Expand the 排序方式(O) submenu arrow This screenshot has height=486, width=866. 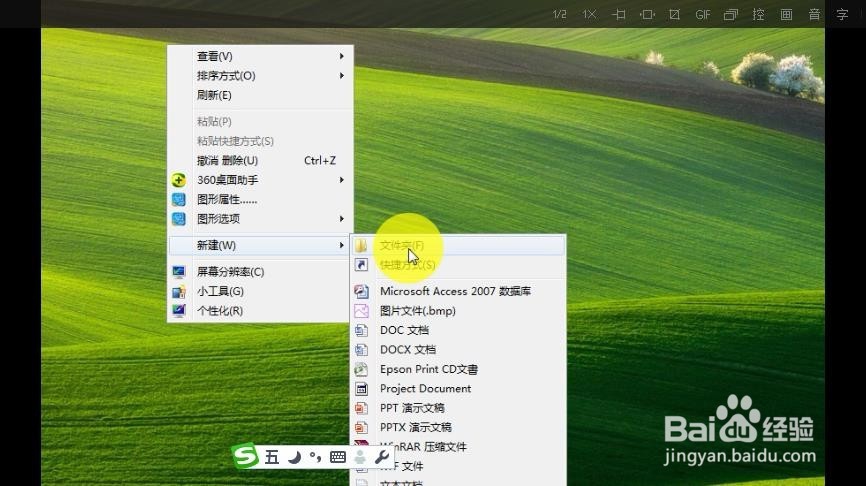click(342, 76)
